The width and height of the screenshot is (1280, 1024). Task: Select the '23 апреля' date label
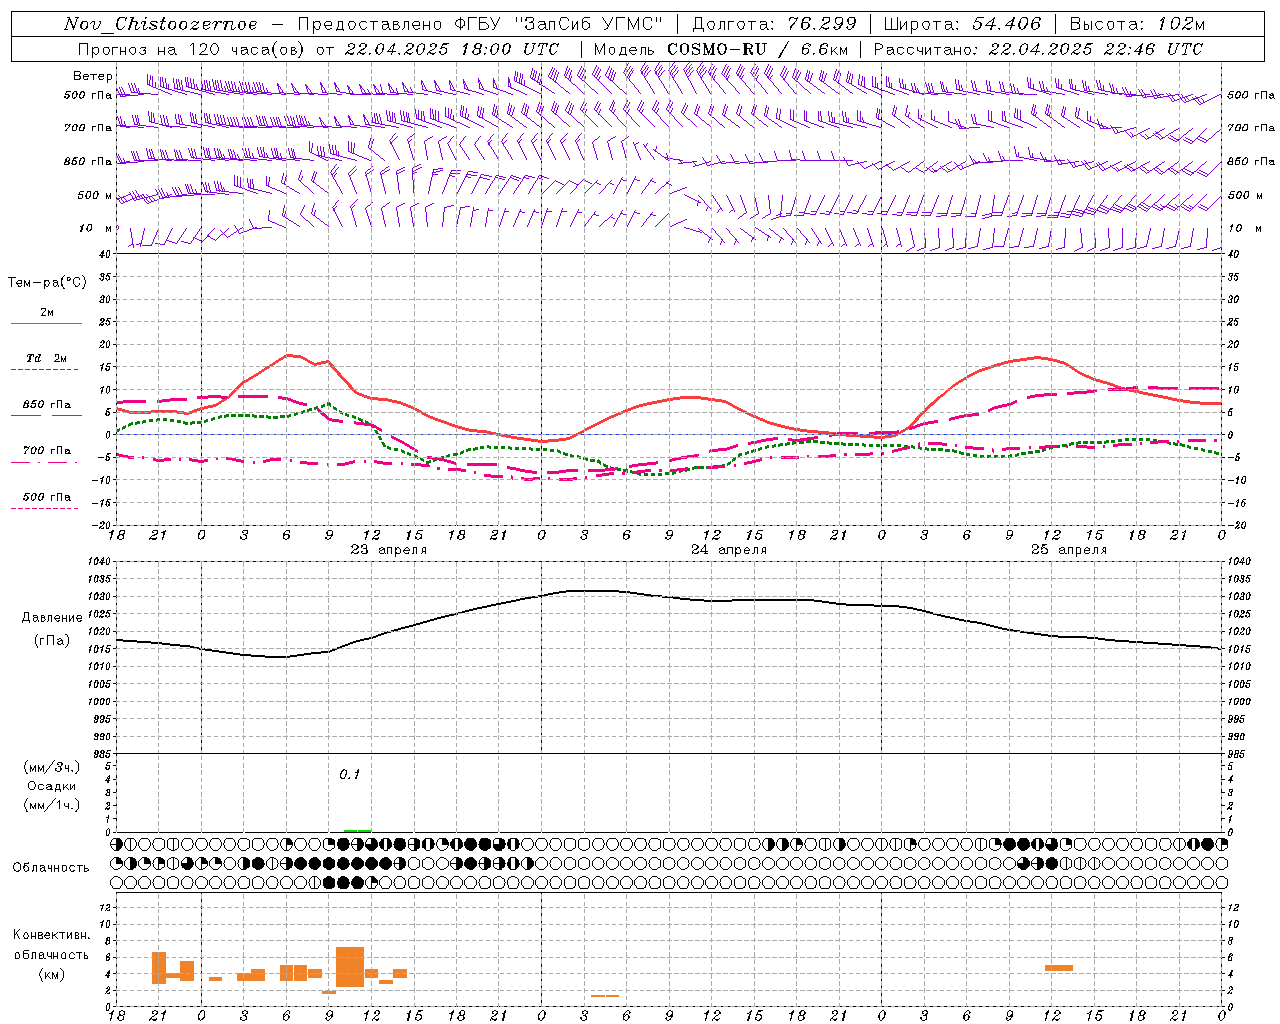[388, 550]
